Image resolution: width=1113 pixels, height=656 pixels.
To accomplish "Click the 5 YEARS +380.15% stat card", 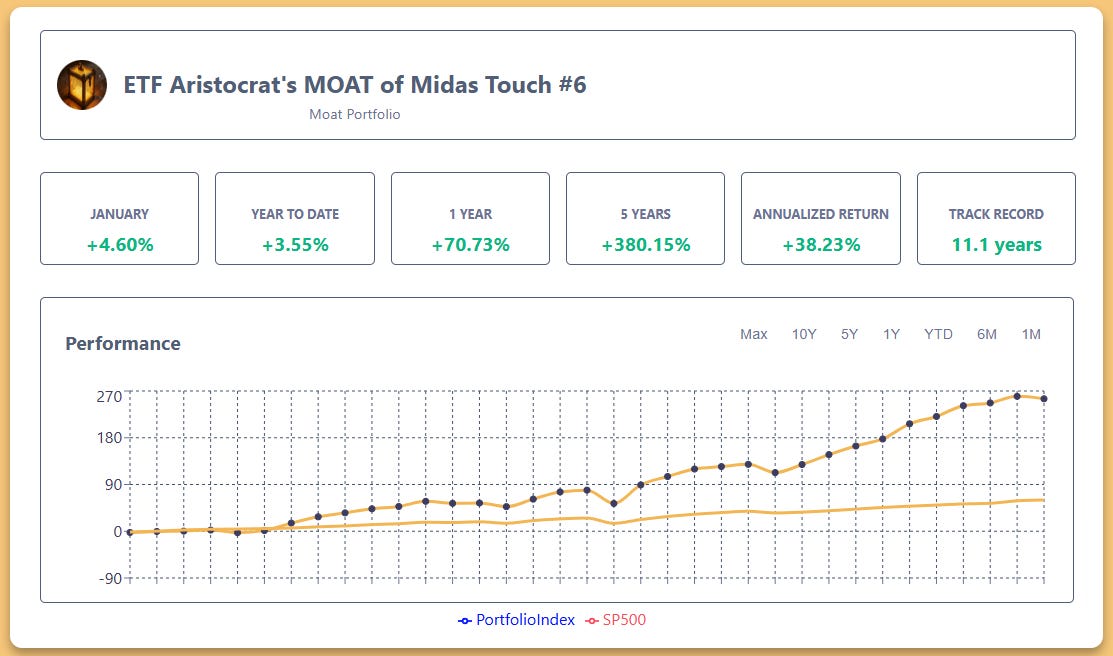I will (x=645, y=218).
